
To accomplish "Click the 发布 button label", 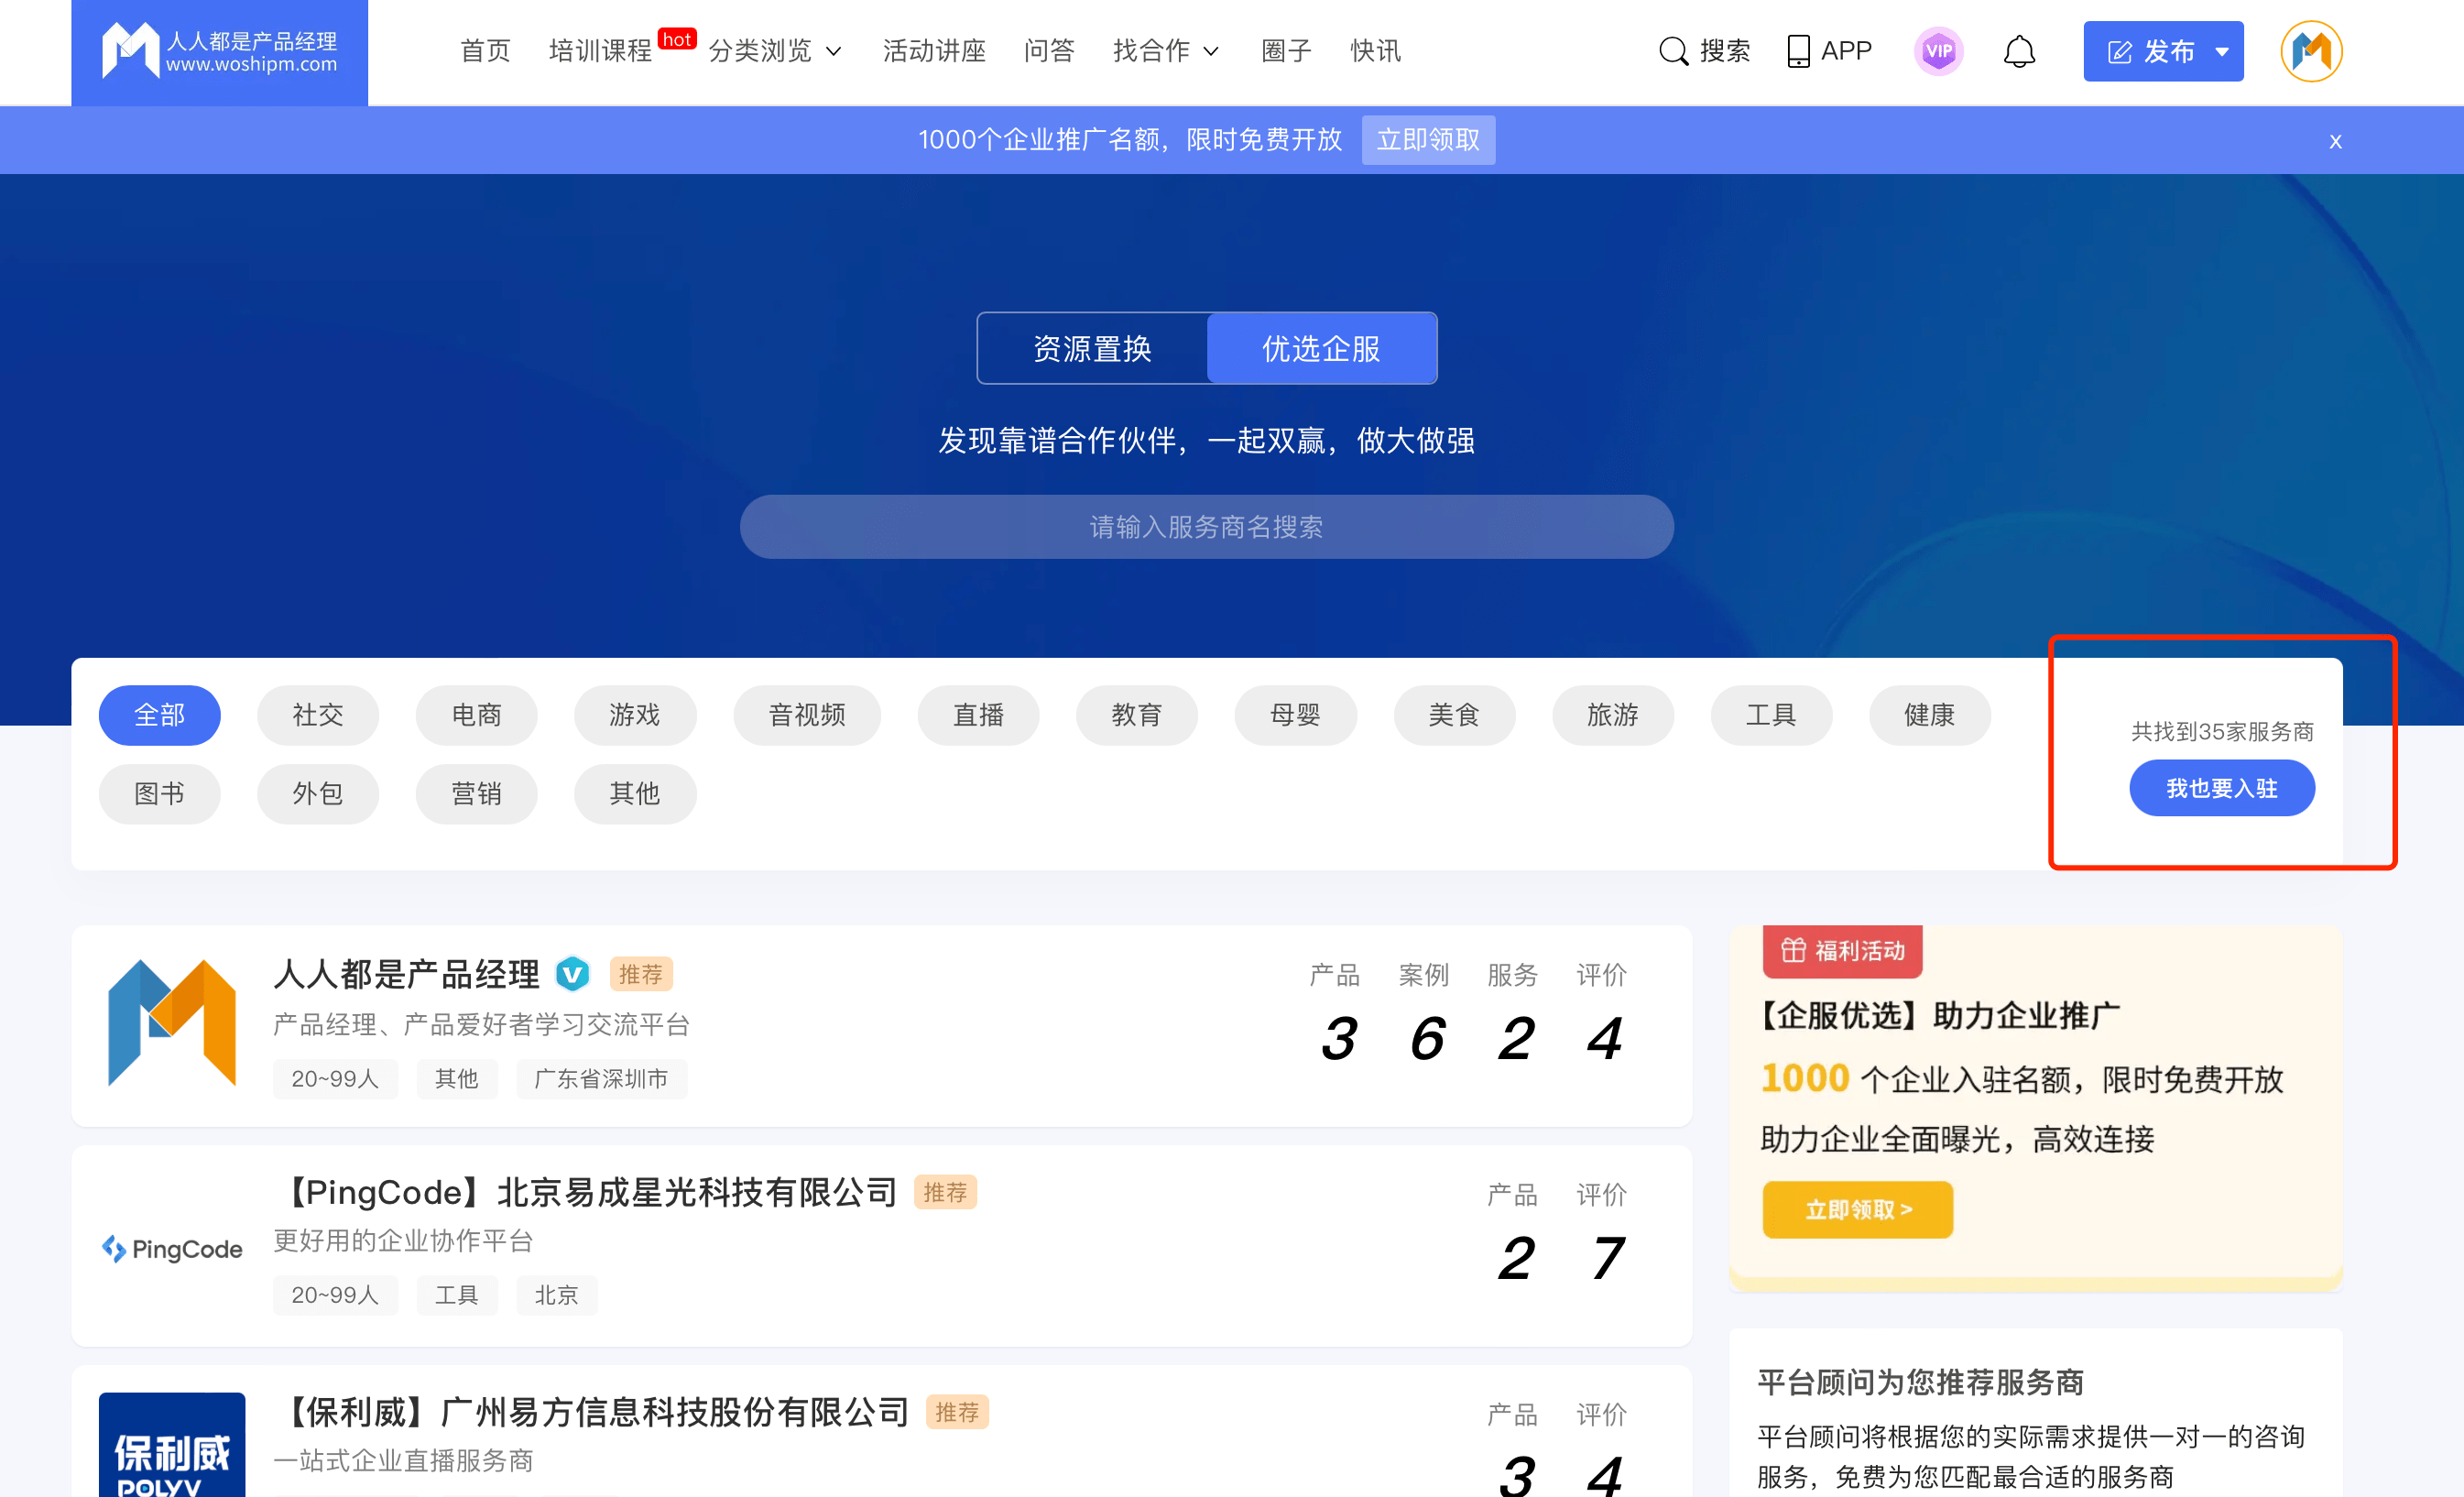I will (x=2168, y=52).
